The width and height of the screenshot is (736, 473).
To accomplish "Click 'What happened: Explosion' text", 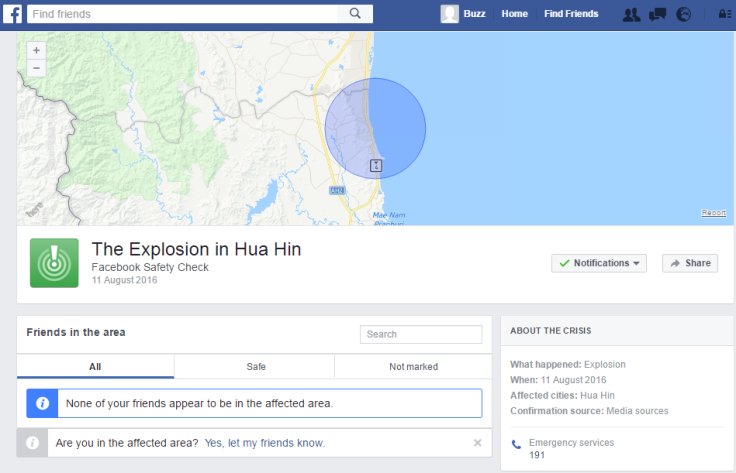I will pos(567,364).
